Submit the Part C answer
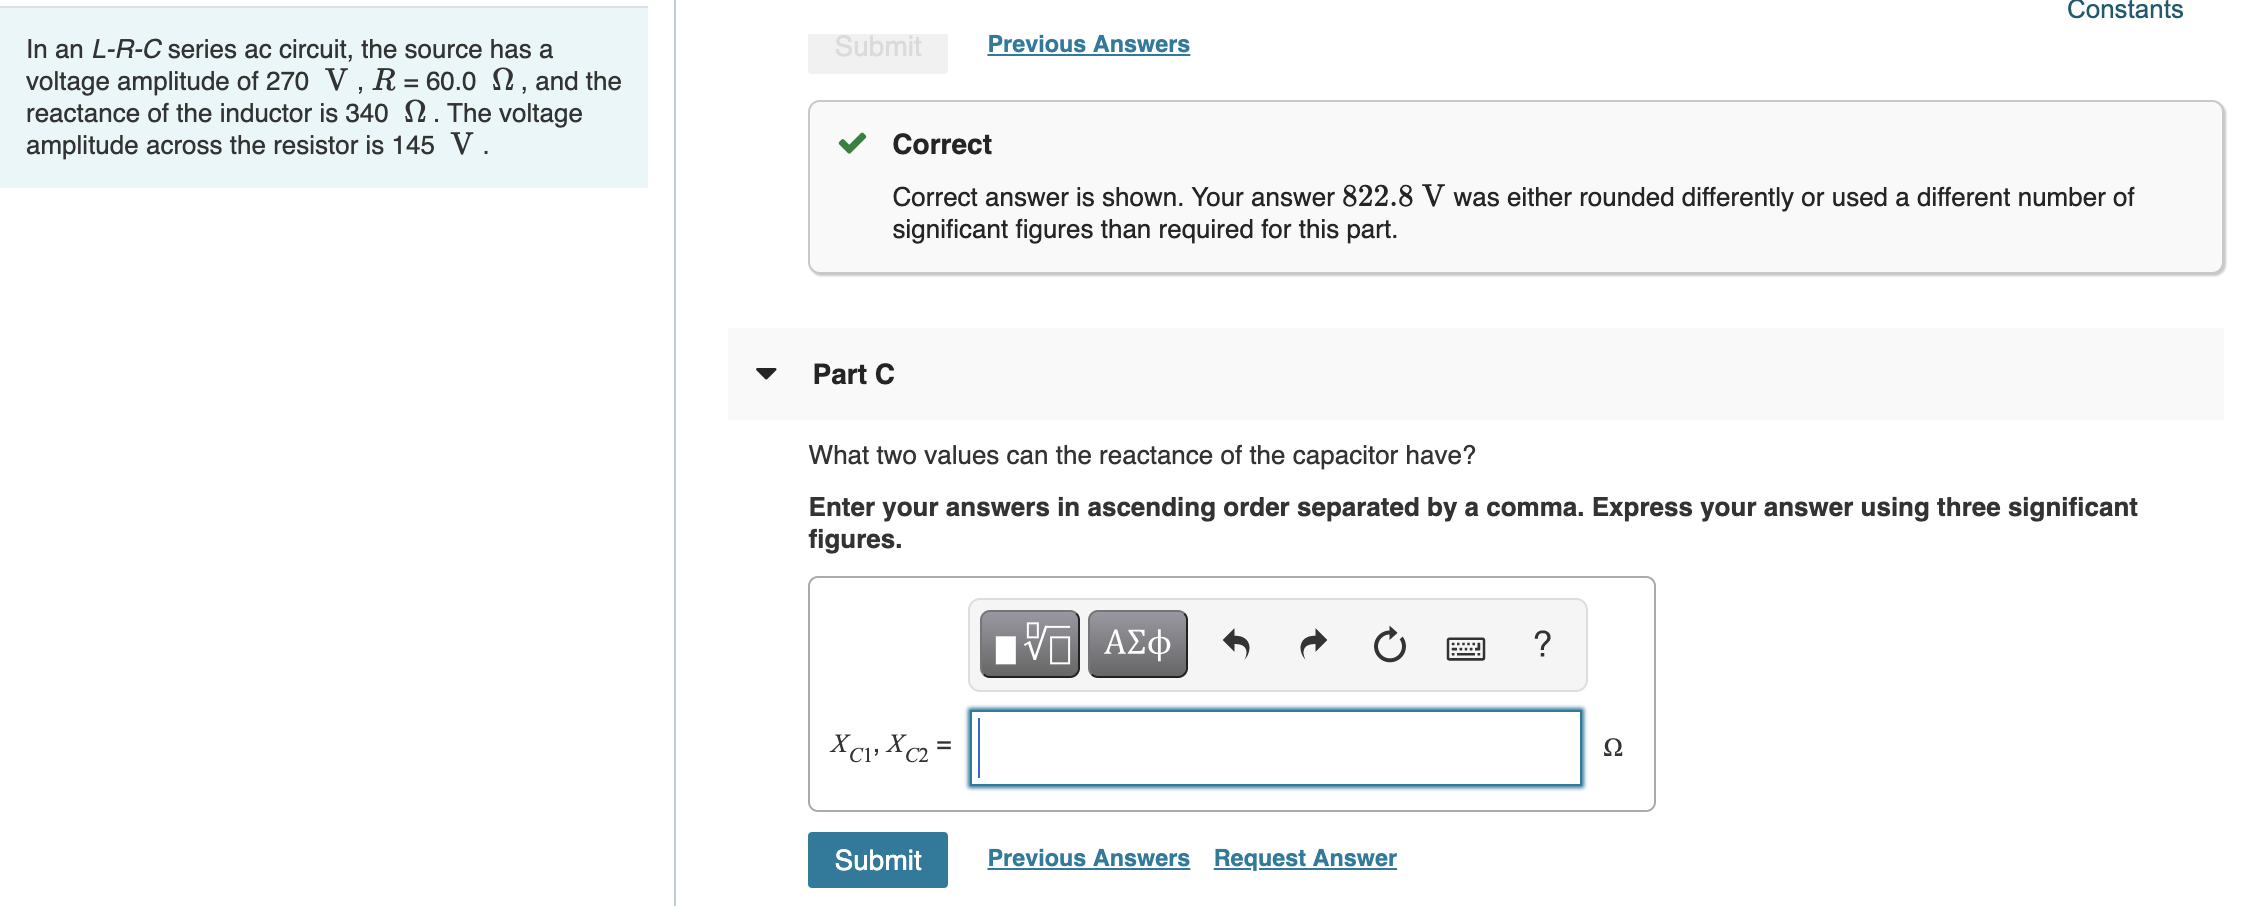The image size is (2248, 906). [877, 859]
